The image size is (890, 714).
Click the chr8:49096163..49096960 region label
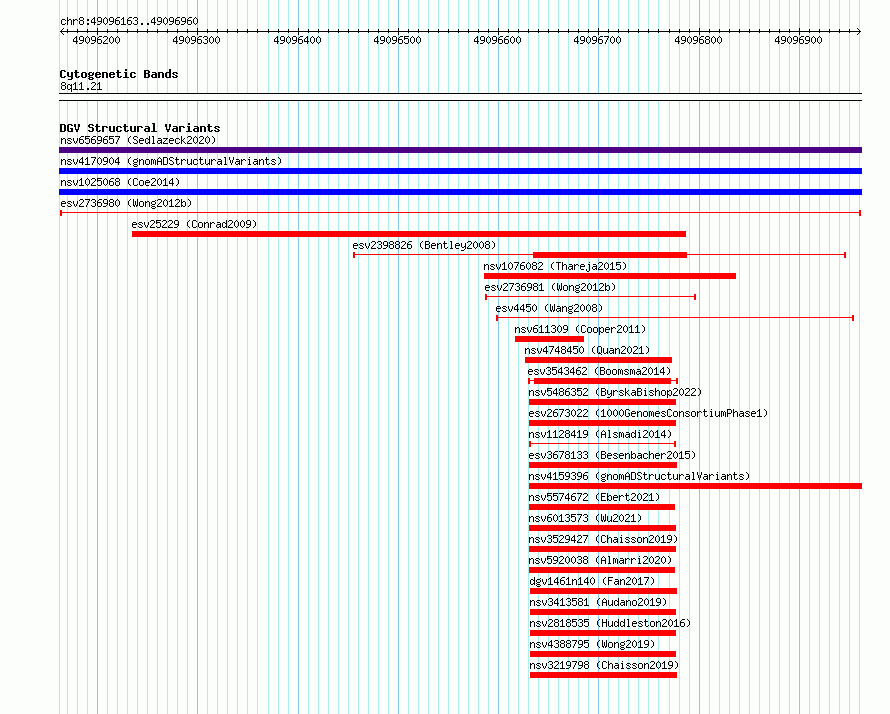129,21
